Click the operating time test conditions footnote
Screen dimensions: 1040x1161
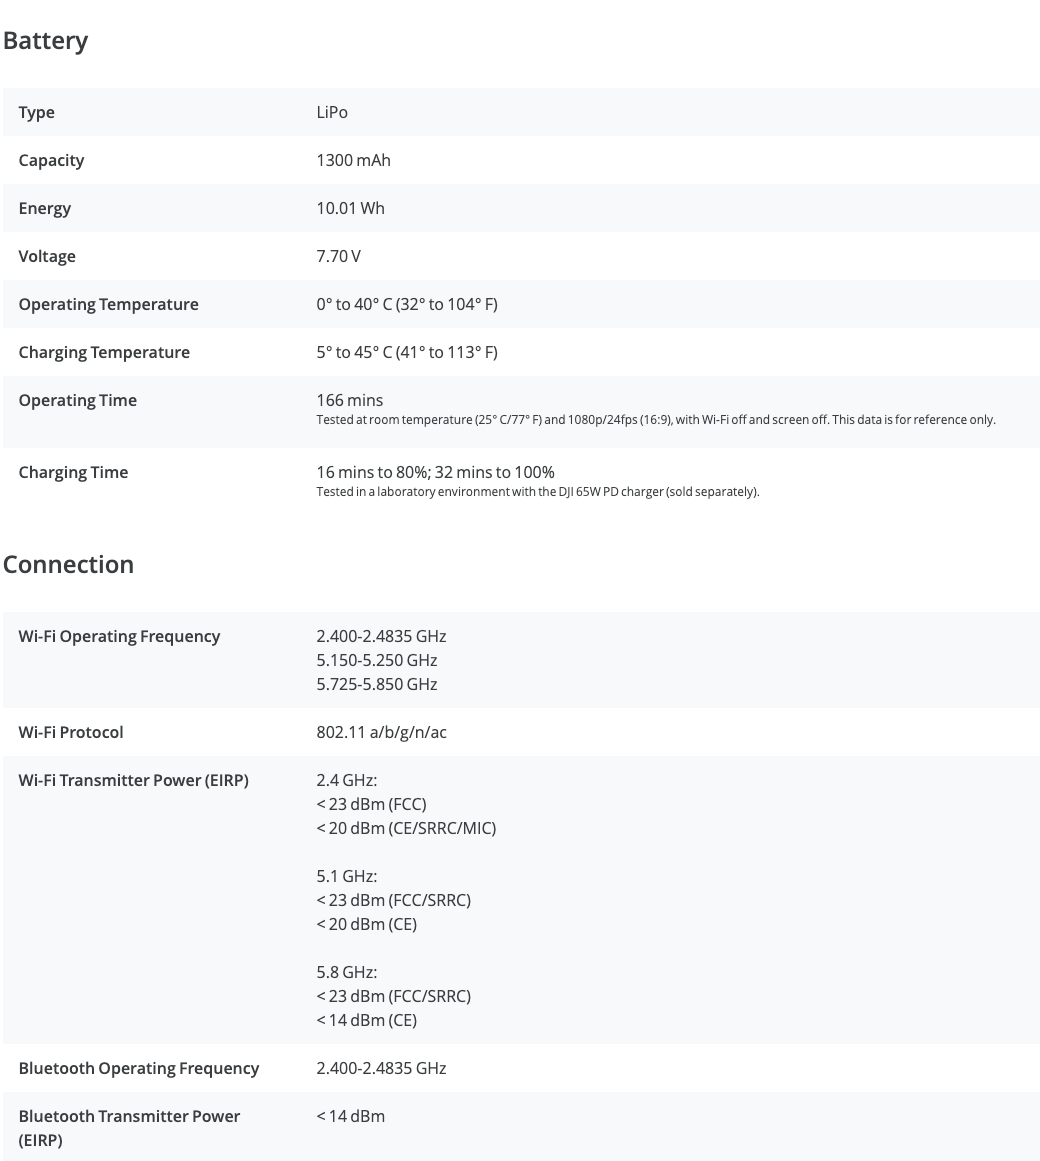pyautogui.click(x=656, y=420)
